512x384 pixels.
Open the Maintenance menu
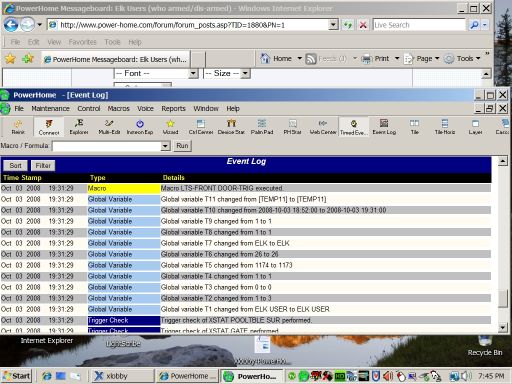(50, 109)
